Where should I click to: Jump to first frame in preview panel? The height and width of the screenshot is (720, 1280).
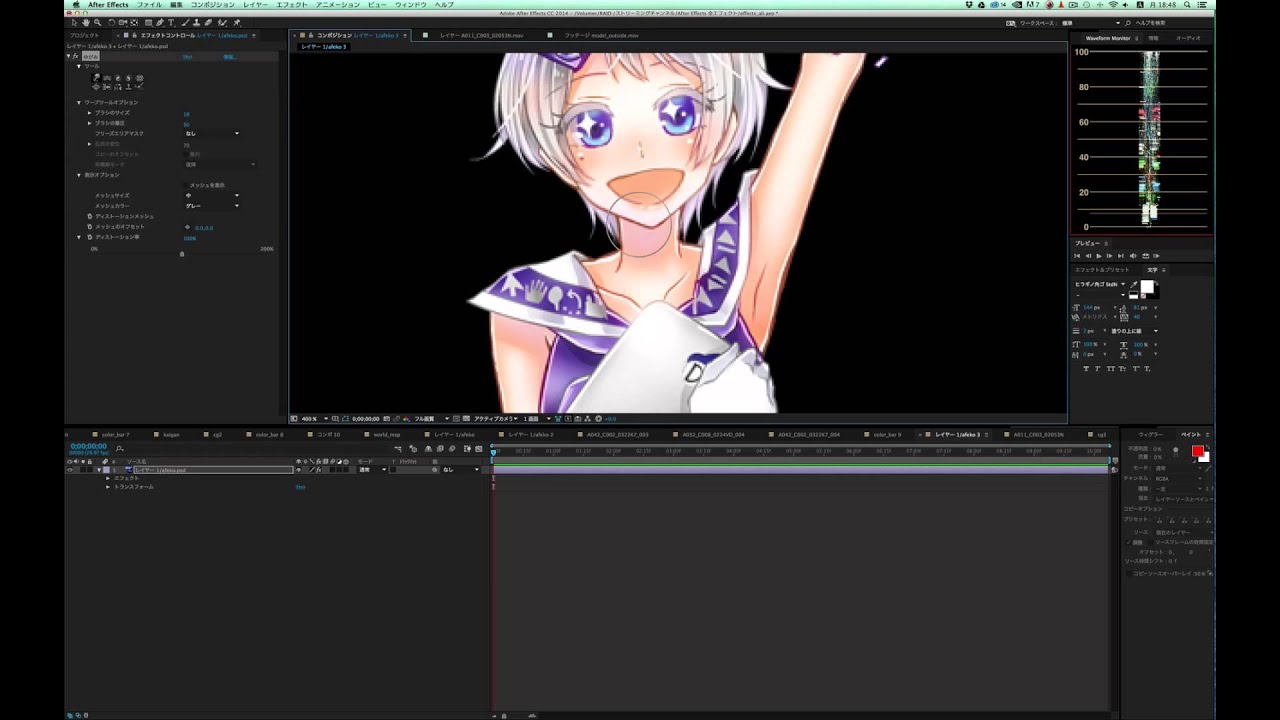(1077, 256)
